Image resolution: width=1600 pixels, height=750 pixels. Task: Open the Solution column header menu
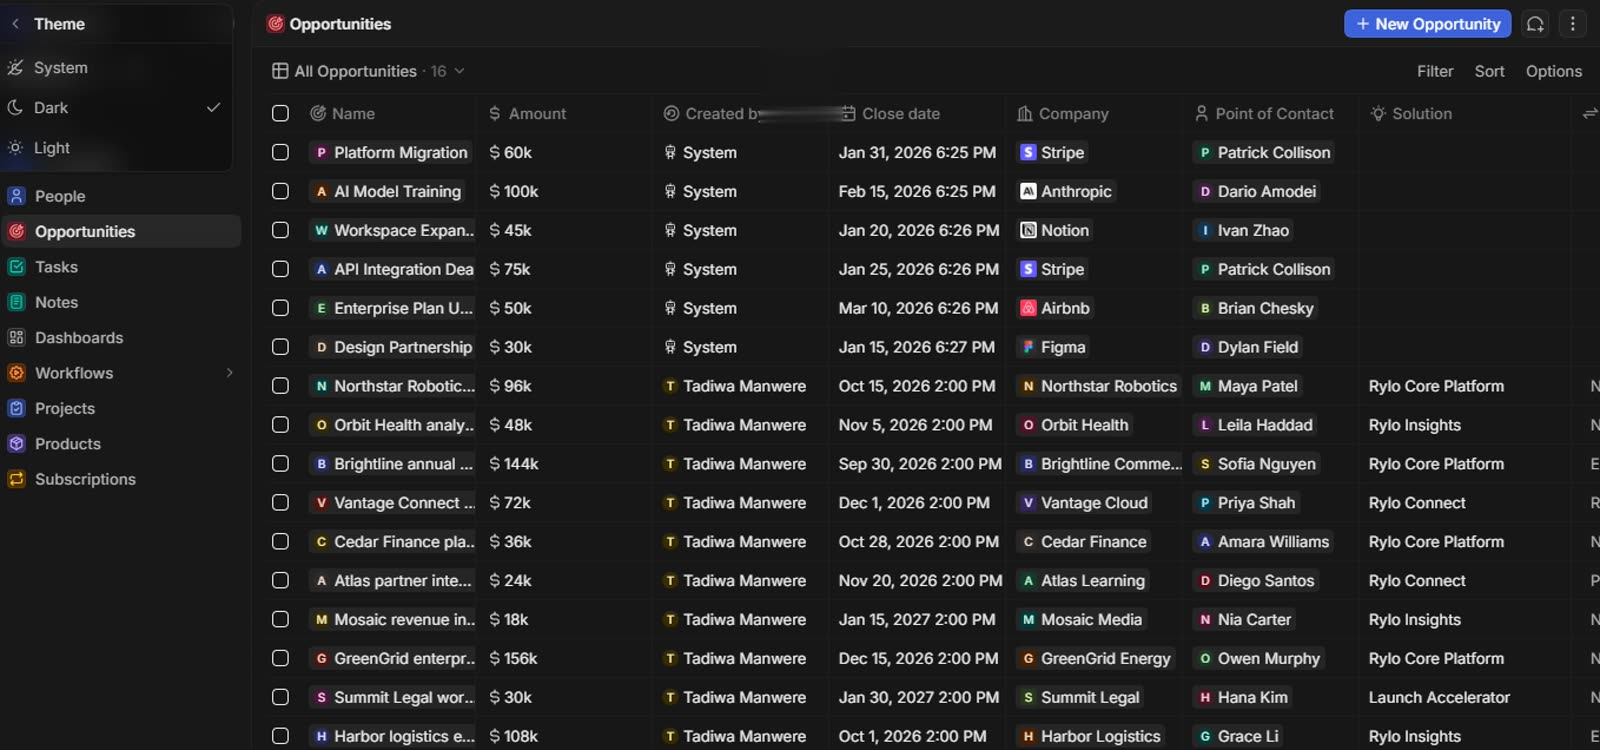[x=1411, y=114]
